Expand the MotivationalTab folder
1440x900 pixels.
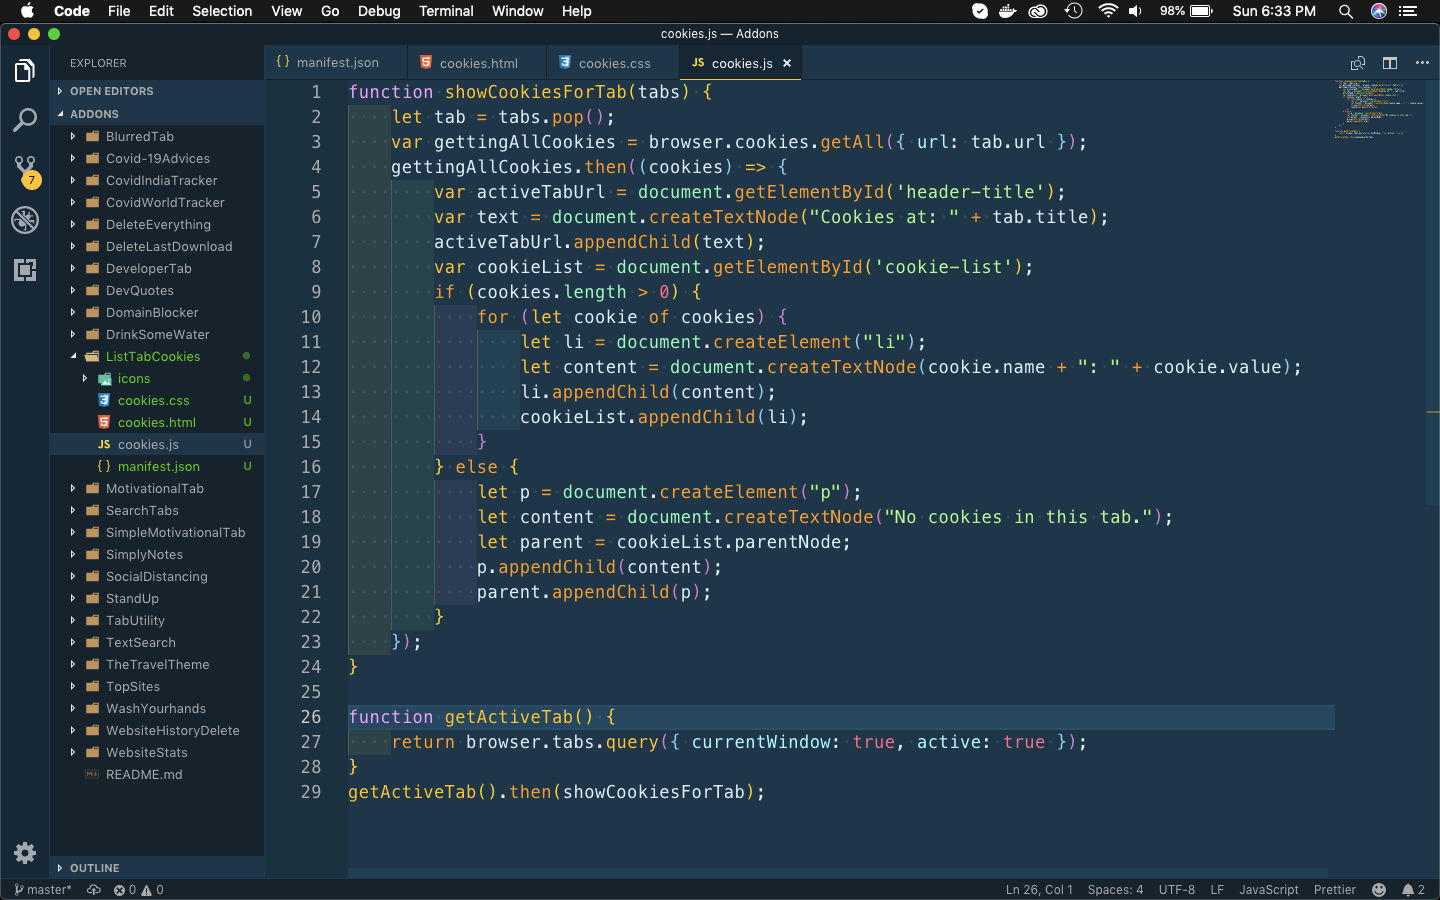click(157, 488)
